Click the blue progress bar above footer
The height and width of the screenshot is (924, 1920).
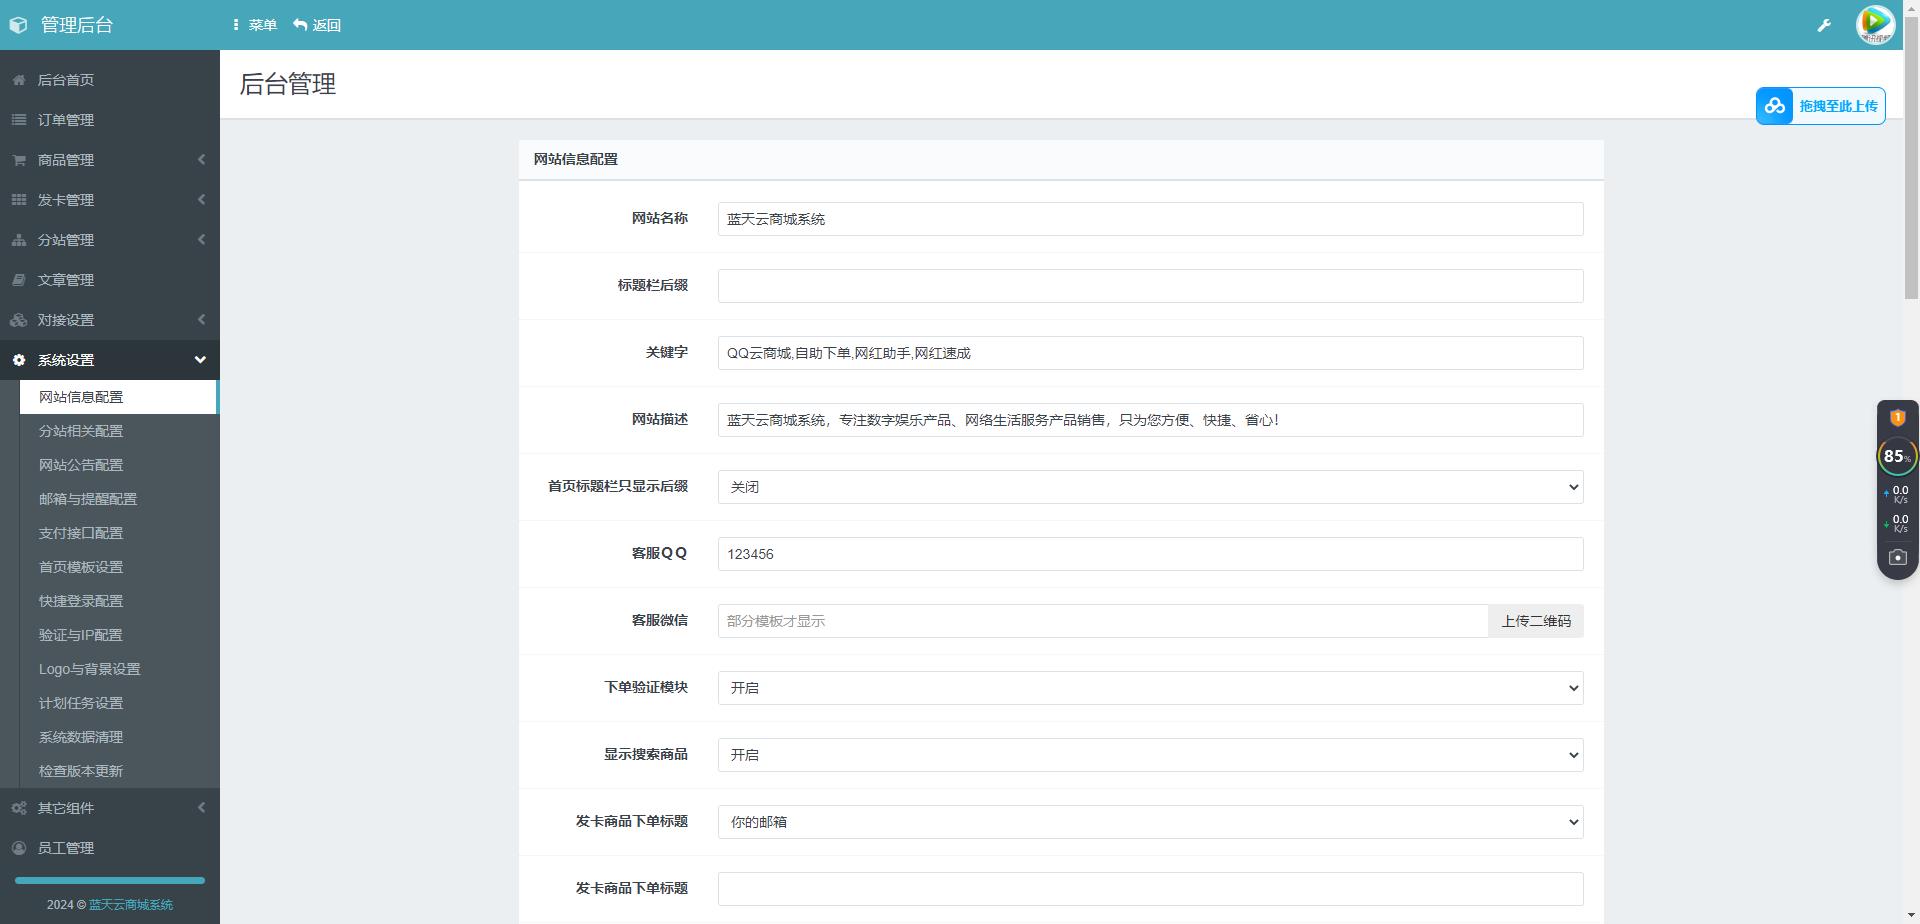110,881
